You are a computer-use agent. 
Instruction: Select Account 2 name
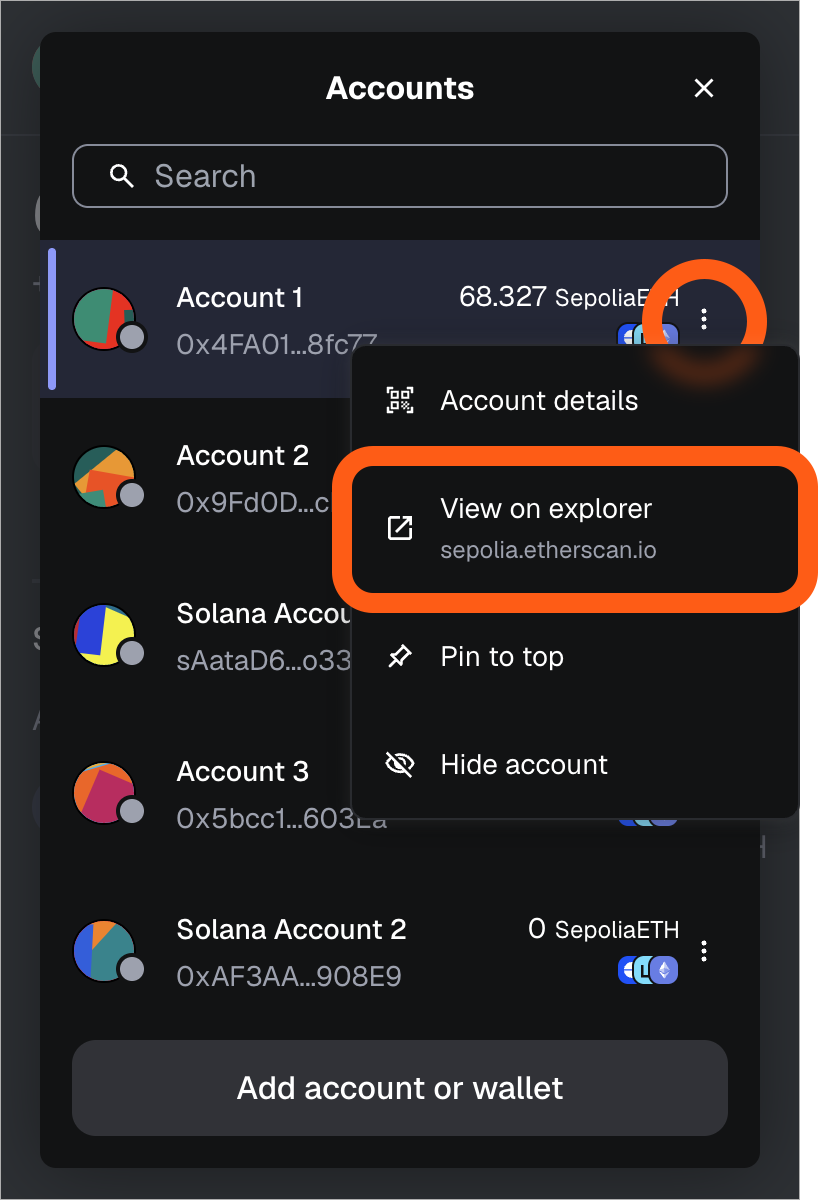pyautogui.click(x=243, y=456)
